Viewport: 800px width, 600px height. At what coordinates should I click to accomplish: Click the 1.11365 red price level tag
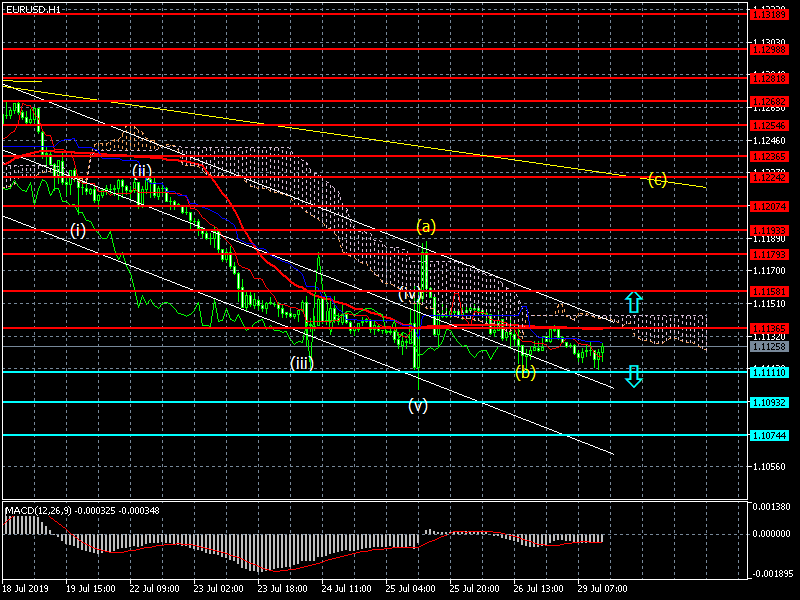tap(769, 329)
